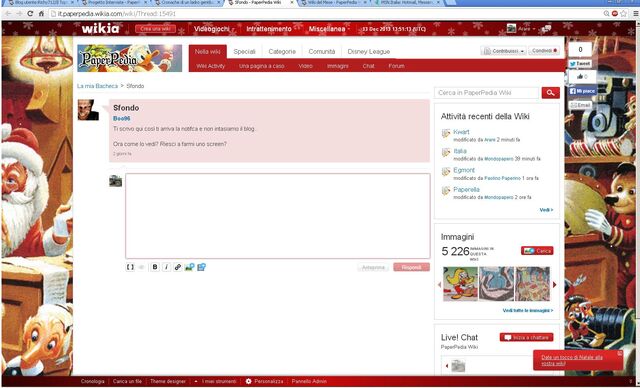
Task: Open the Kwart recent activity link
Action: [461, 132]
